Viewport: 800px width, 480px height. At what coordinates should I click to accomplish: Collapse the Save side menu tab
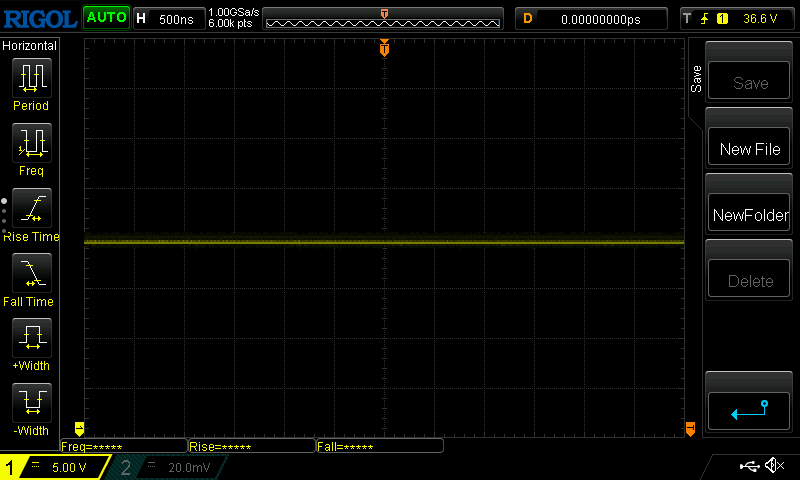(696, 79)
